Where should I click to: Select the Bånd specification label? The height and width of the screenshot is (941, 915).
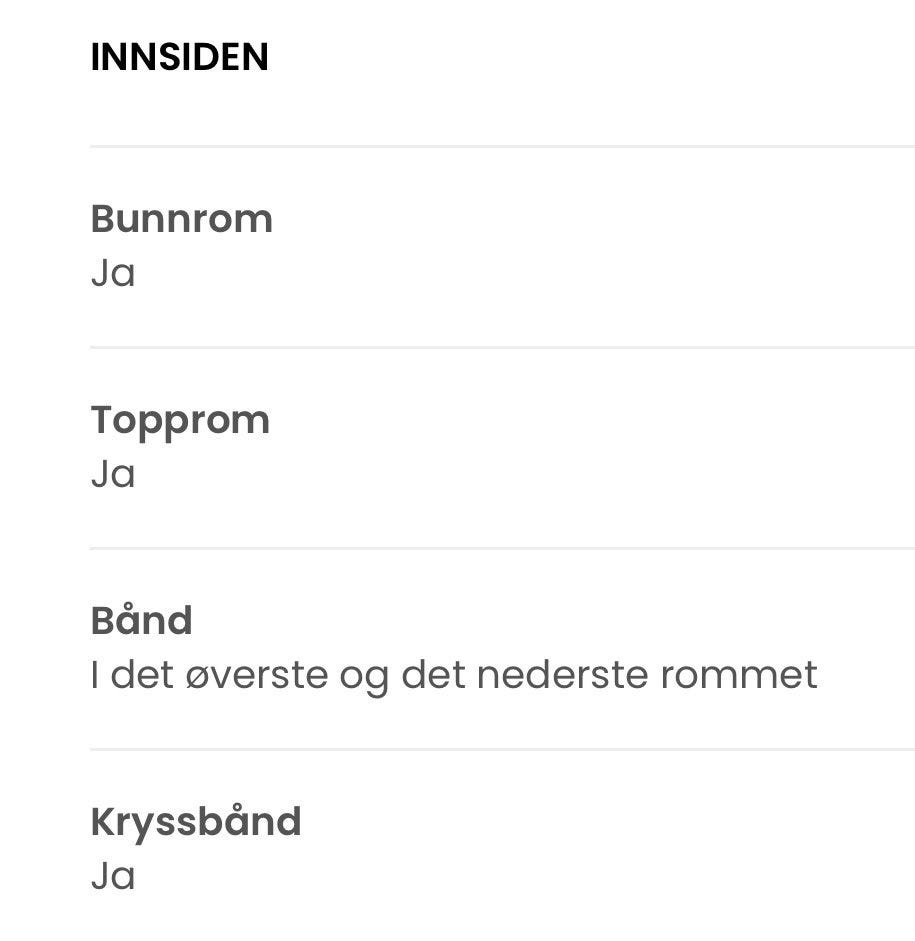[142, 619]
